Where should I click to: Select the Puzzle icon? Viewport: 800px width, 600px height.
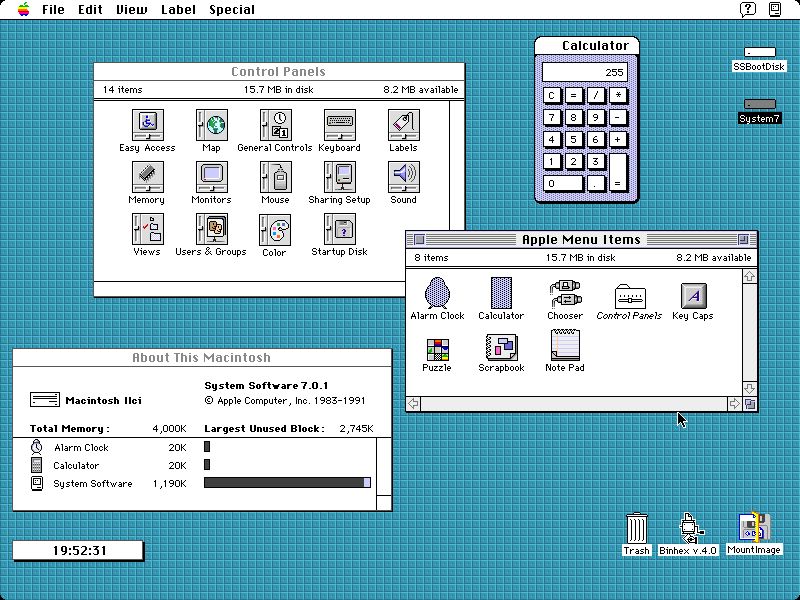pyautogui.click(x=437, y=348)
